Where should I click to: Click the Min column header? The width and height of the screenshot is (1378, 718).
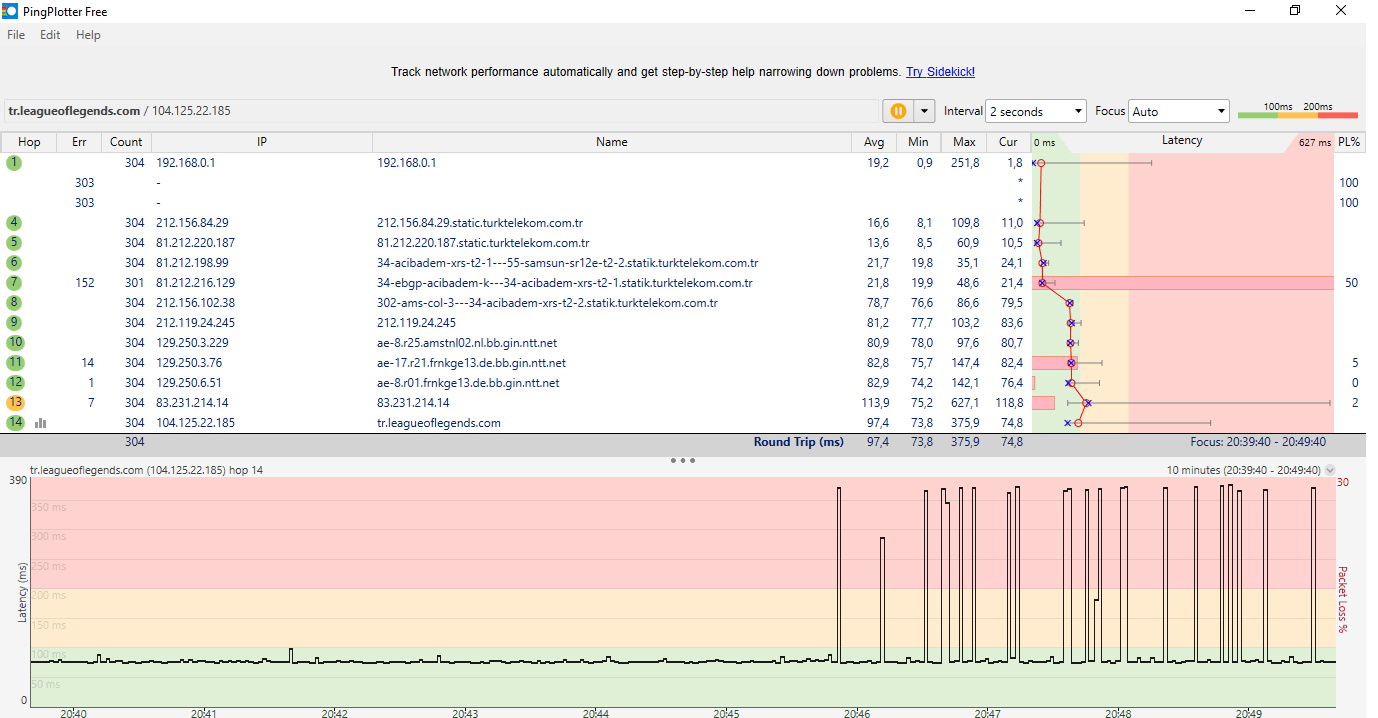coord(918,142)
